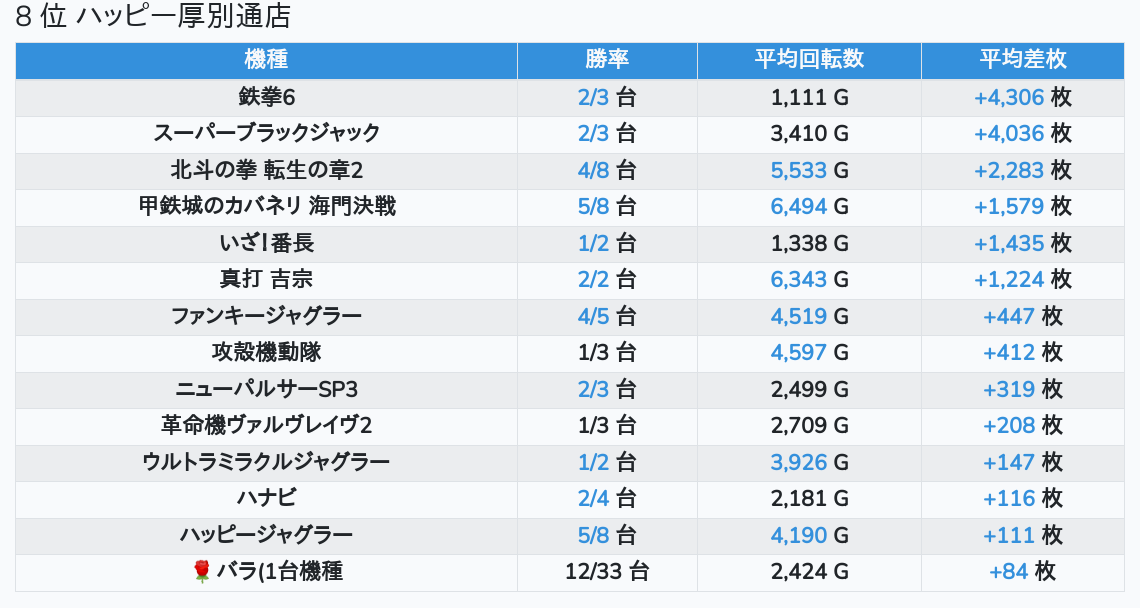The width and height of the screenshot is (1140, 608).
Task: Click ハッピージャグラー 4,190 spins link
Action: click(x=799, y=536)
